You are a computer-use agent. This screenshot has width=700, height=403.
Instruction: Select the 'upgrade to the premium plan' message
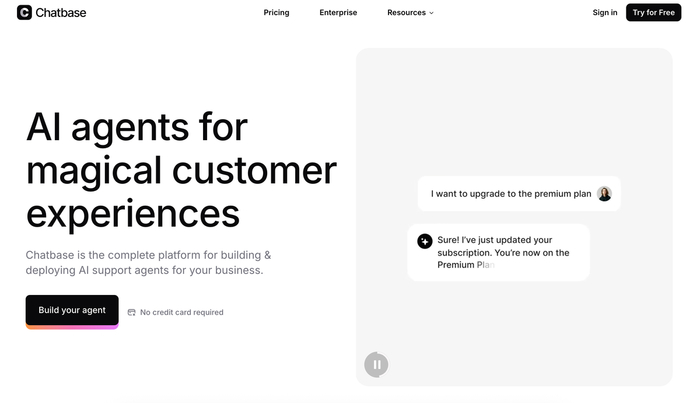511,194
